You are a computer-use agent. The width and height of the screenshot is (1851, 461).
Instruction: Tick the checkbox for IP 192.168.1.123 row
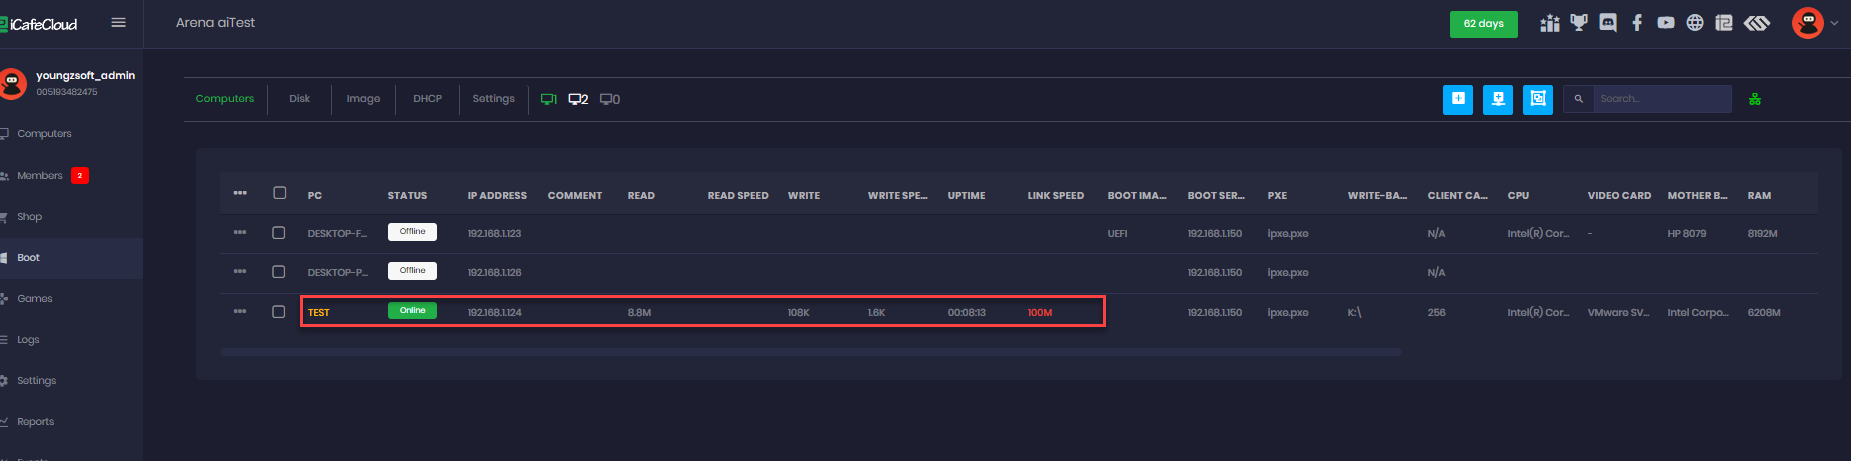(x=279, y=233)
